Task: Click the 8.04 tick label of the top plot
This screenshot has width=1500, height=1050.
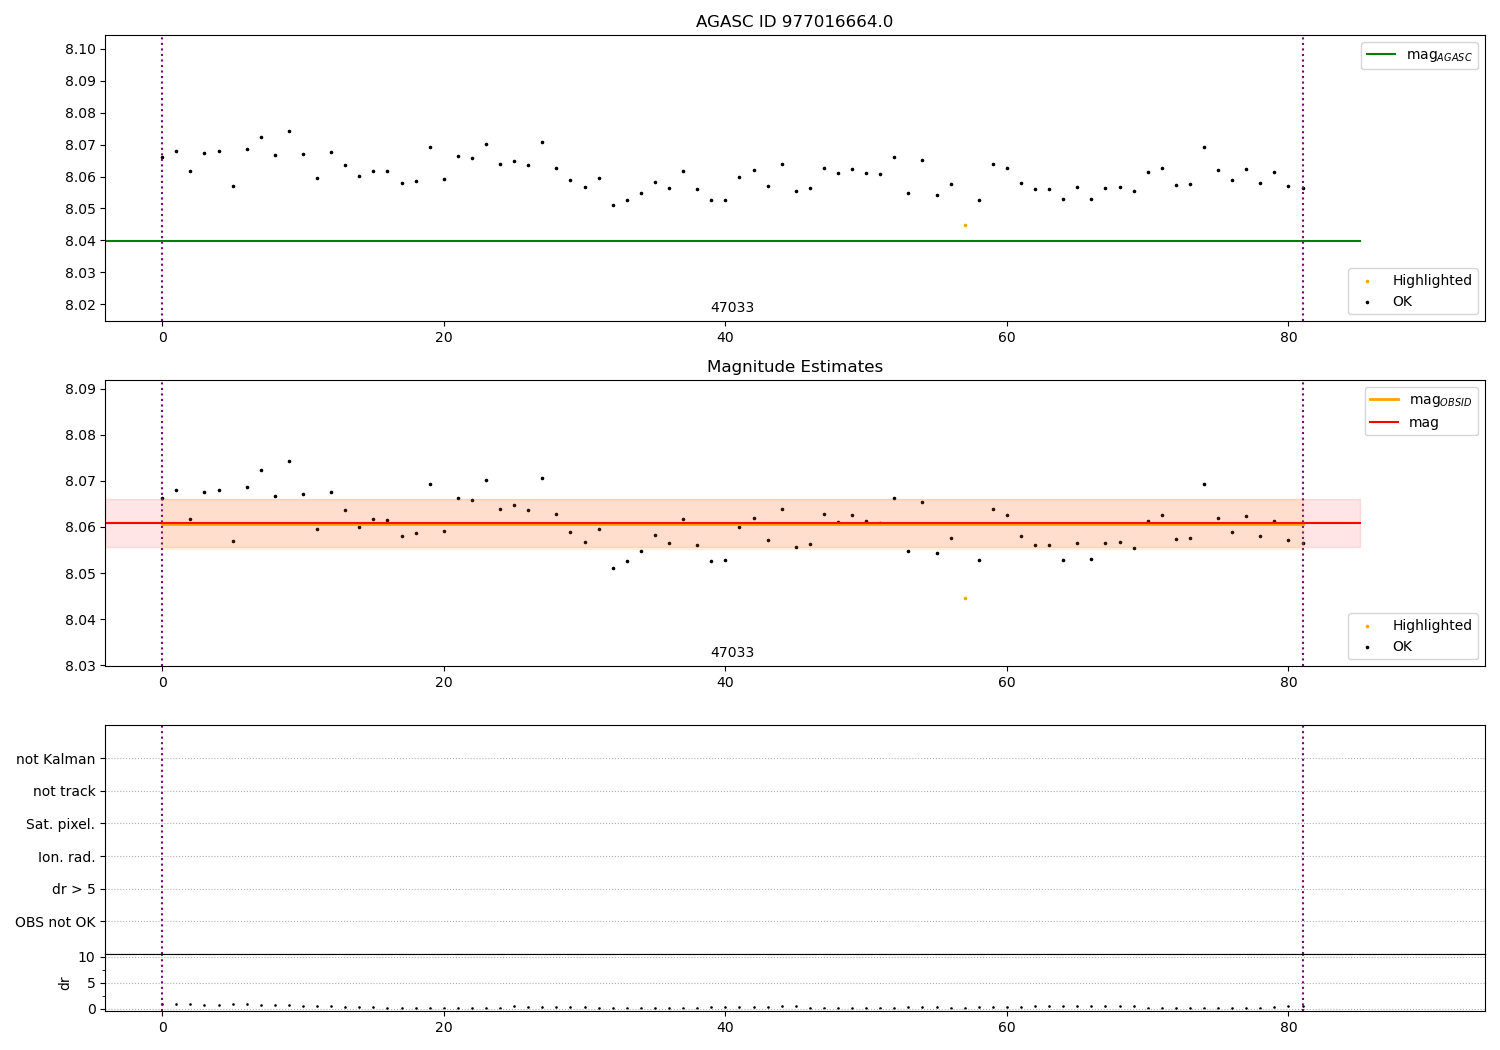Action: coord(78,241)
